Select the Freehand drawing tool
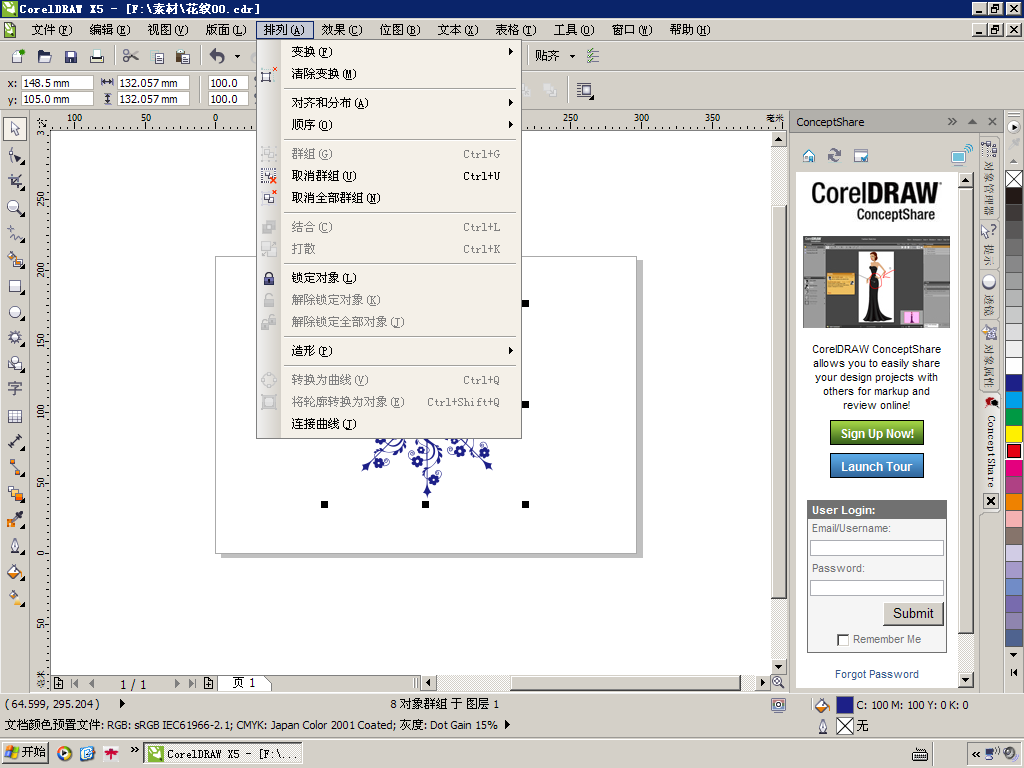Viewport: 1024px width, 768px height. pyautogui.click(x=15, y=234)
